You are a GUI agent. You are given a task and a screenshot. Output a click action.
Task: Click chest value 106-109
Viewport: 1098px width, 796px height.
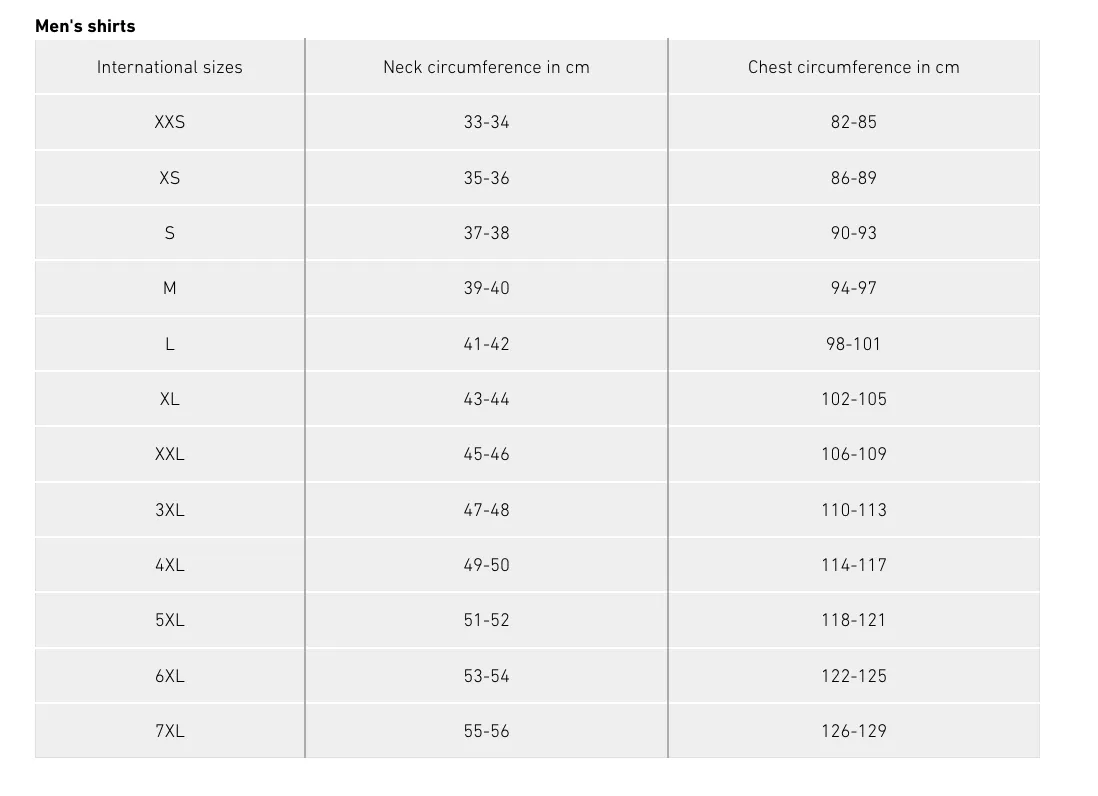(854, 454)
